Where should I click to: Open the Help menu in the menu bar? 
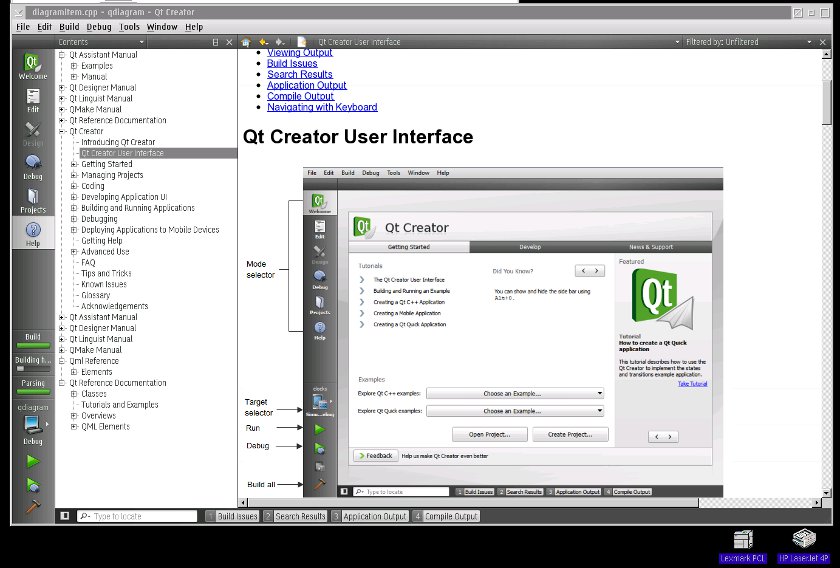(194, 27)
